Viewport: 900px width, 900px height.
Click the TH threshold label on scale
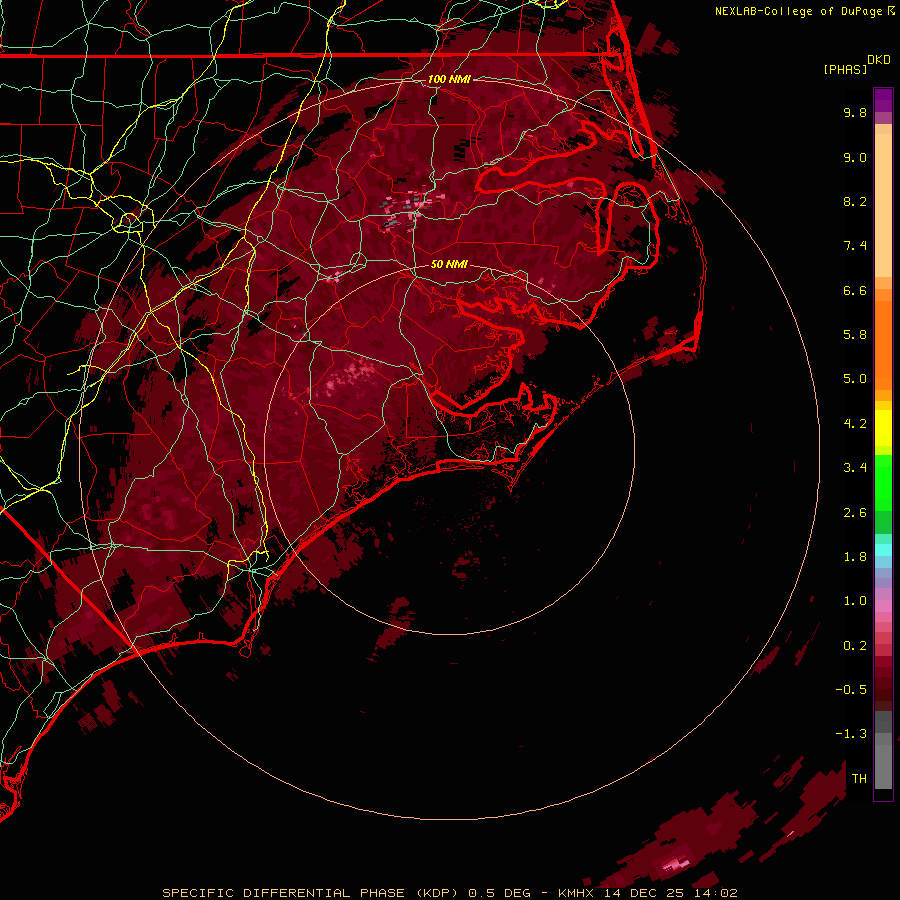click(x=859, y=779)
